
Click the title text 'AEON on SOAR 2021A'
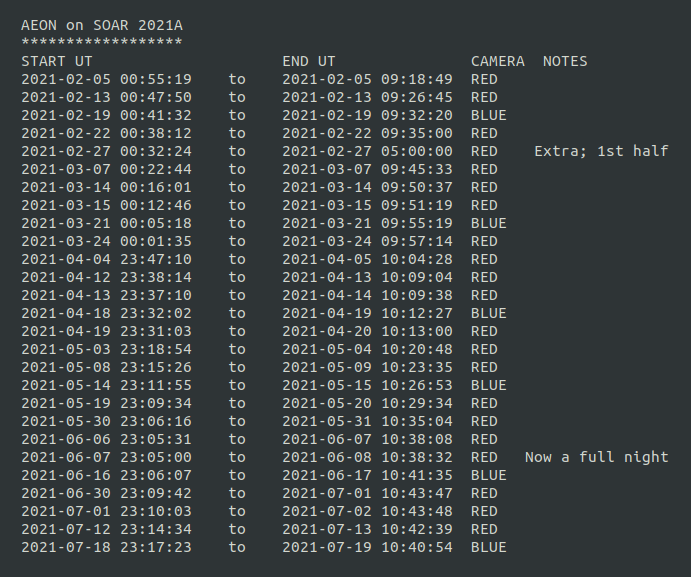(102, 25)
